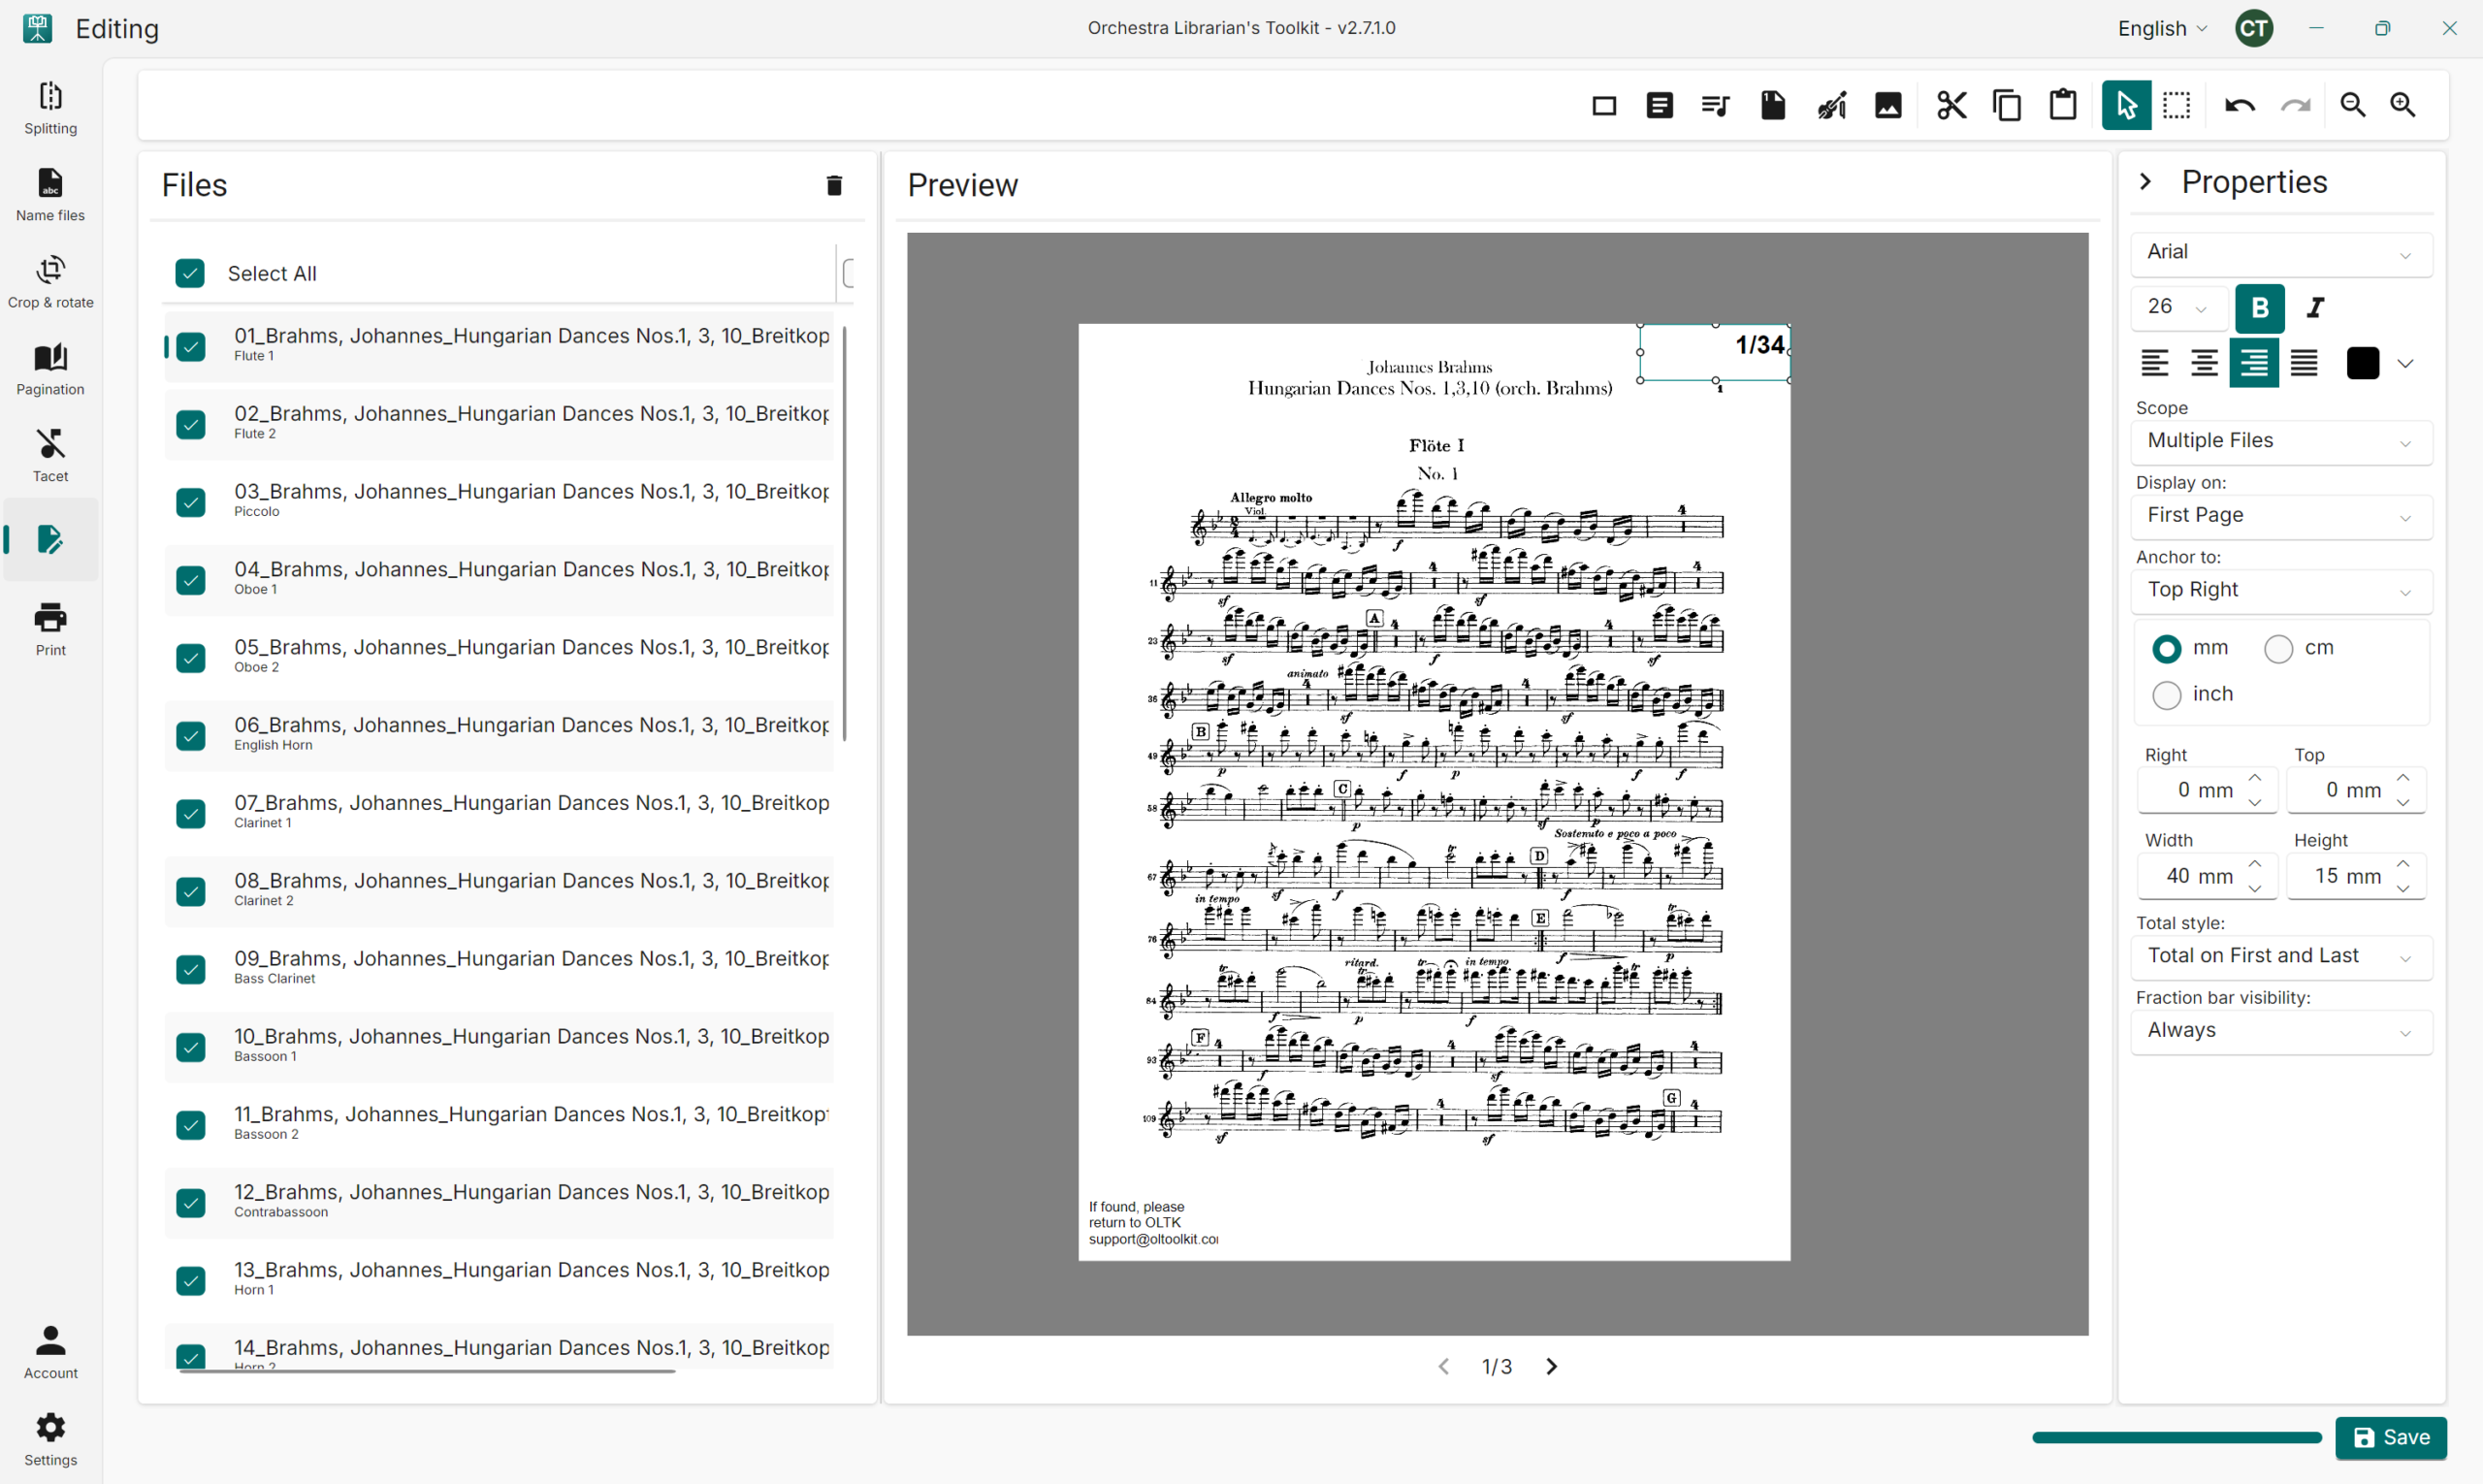This screenshot has width=2483, height=1484.
Task: Open the English language selector
Action: (x=2162, y=28)
